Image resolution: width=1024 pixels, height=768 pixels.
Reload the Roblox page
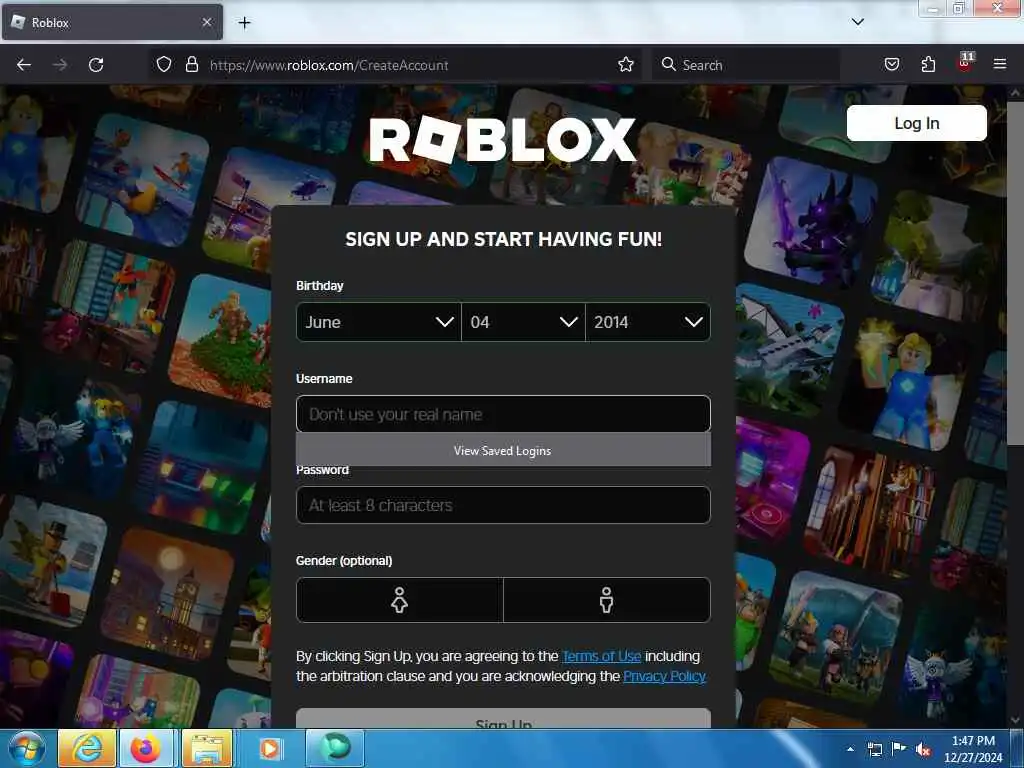point(96,65)
